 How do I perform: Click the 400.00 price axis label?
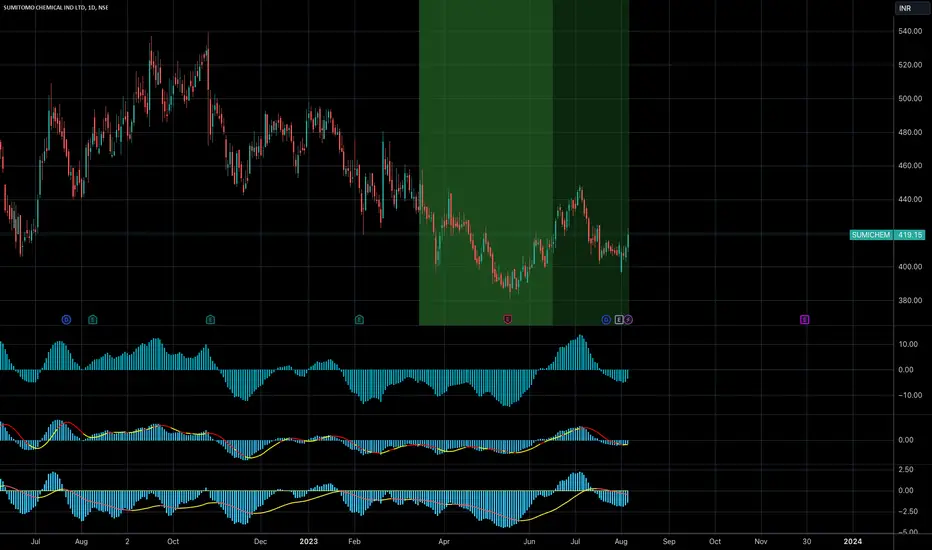pyautogui.click(x=910, y=267)
